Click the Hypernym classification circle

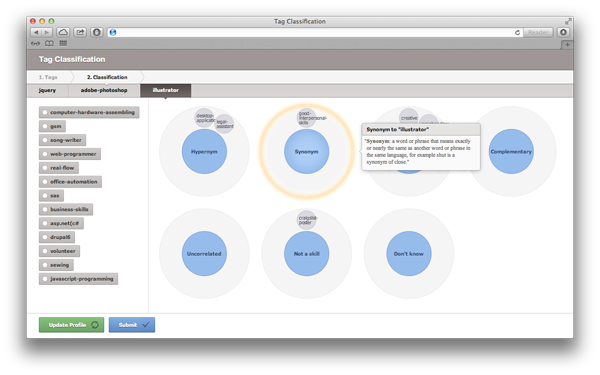204,152
